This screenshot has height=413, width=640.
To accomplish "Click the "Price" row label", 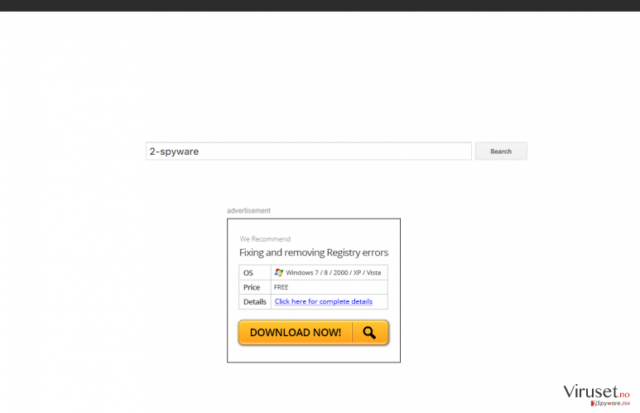I will [x=251, y=287].
